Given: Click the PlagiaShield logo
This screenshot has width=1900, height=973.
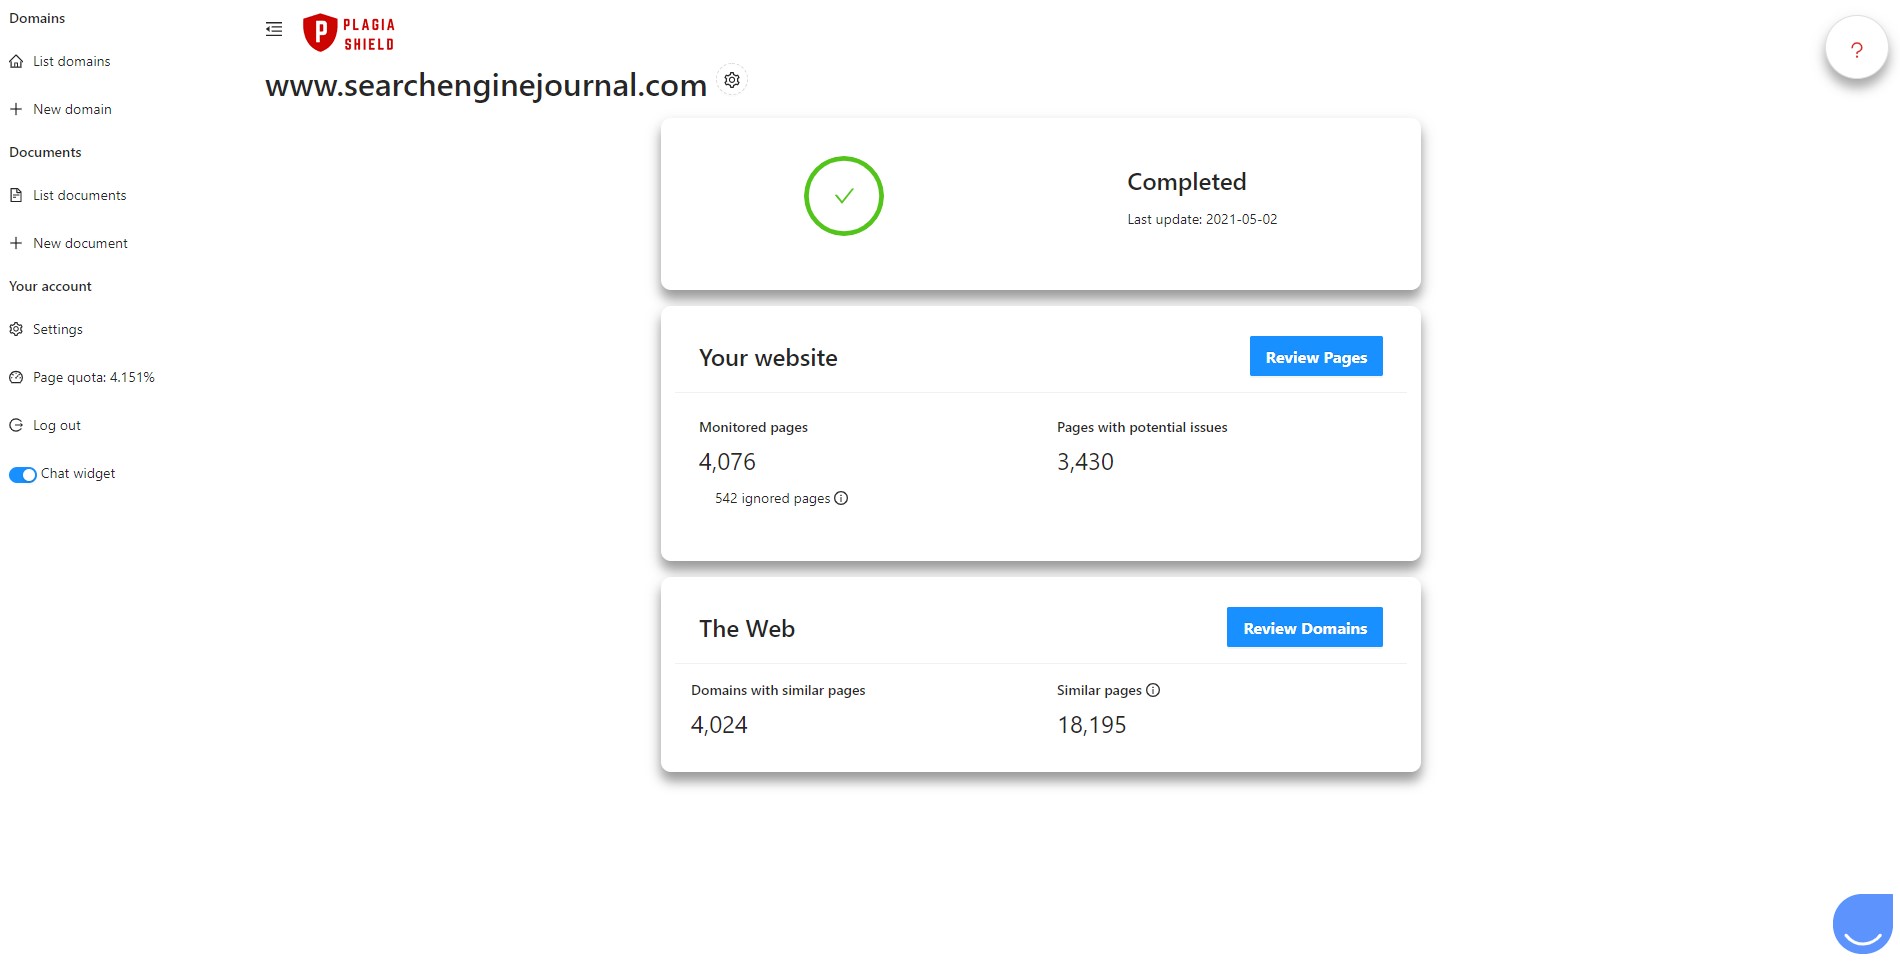Looking at the screenshot, I should pyautogui.click(x=349, y=33).
